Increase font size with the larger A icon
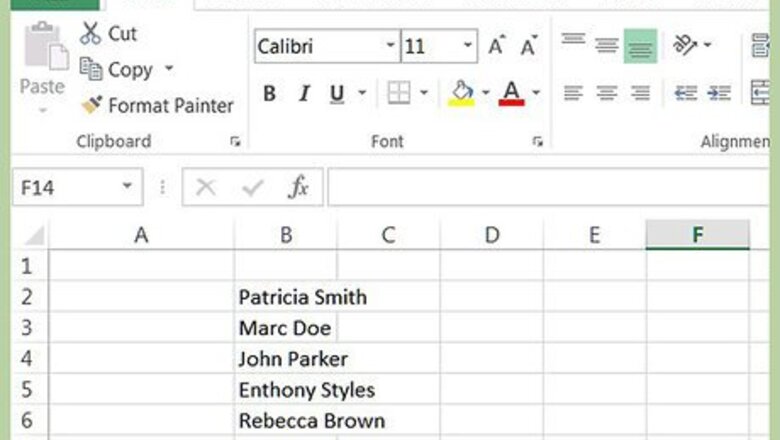 click(496, 46)
